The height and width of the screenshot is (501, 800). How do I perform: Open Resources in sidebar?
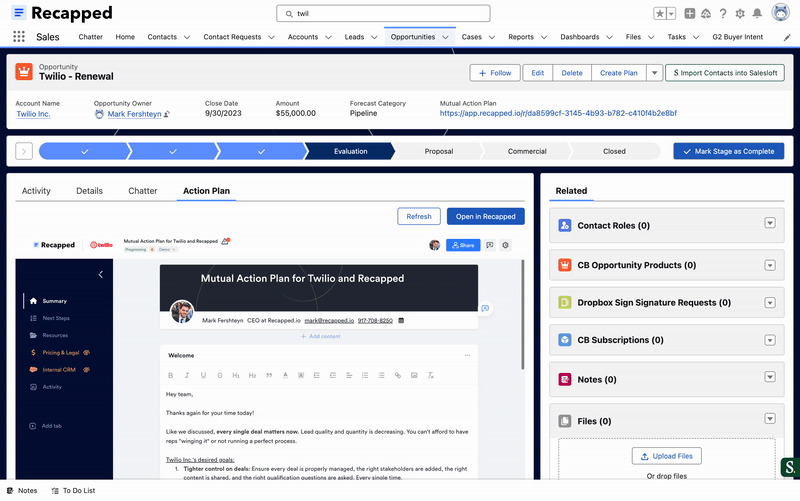pos(55,335)
